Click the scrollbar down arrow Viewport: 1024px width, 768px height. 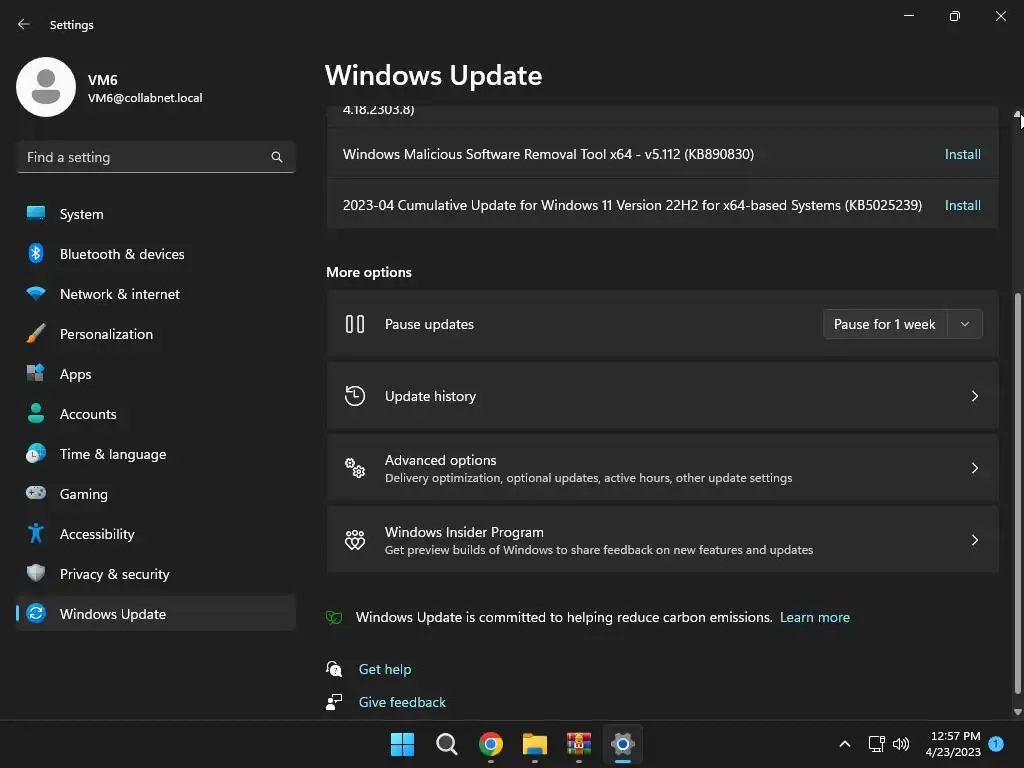[1017, 712]
